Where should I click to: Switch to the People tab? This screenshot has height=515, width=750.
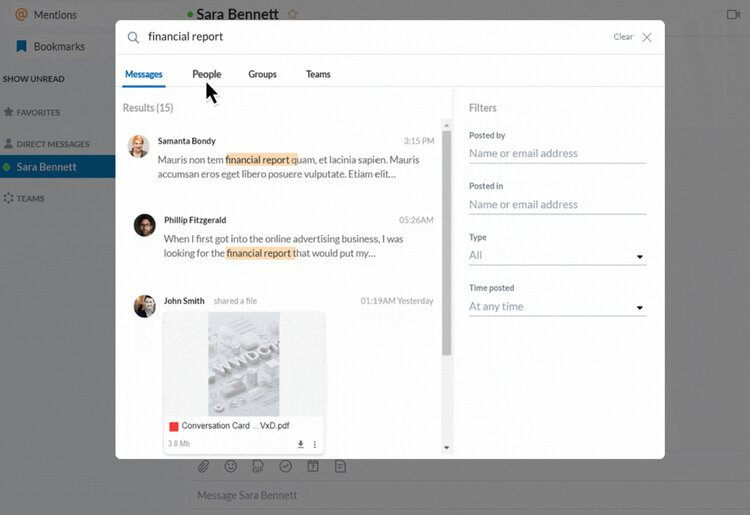coord(206,74)
